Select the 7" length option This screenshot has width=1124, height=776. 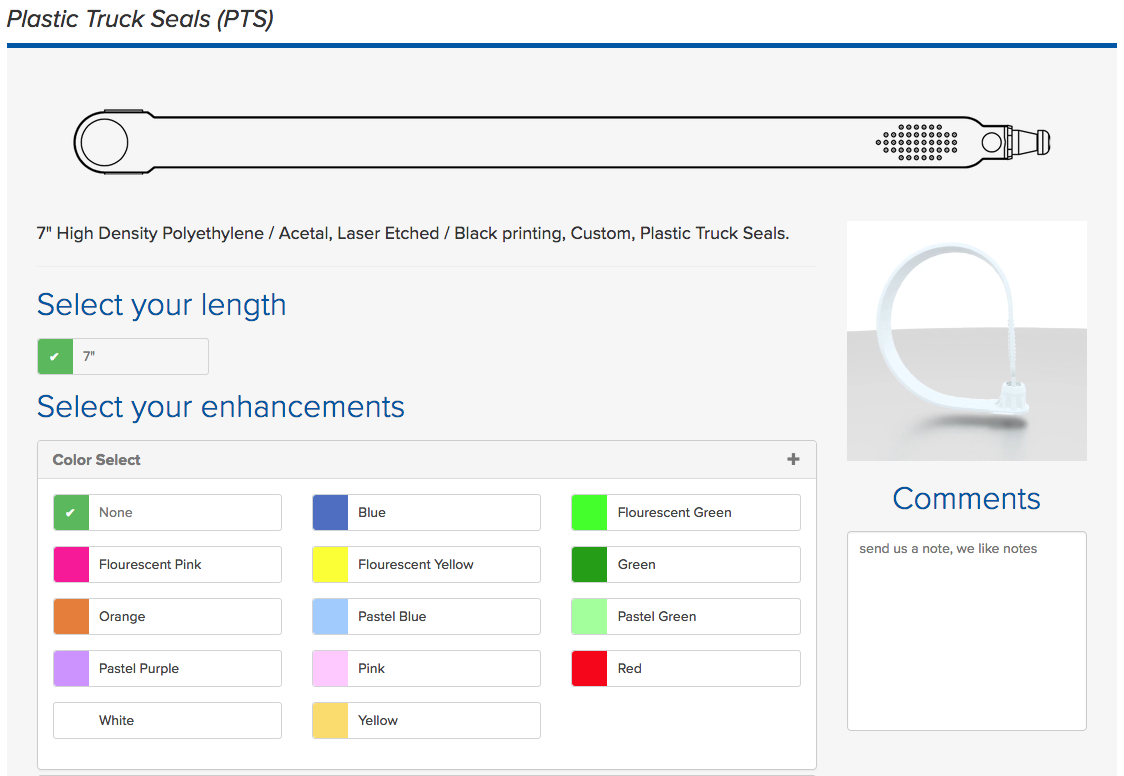[x=123, y=356]
